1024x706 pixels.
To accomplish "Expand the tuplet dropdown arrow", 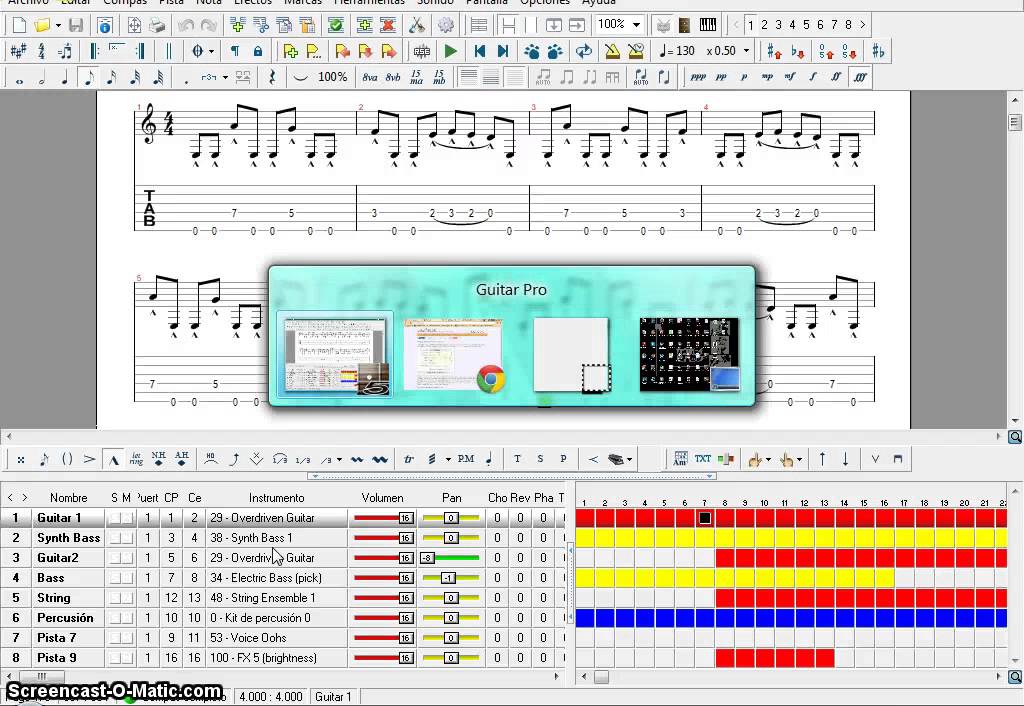I will pos(225,78).
